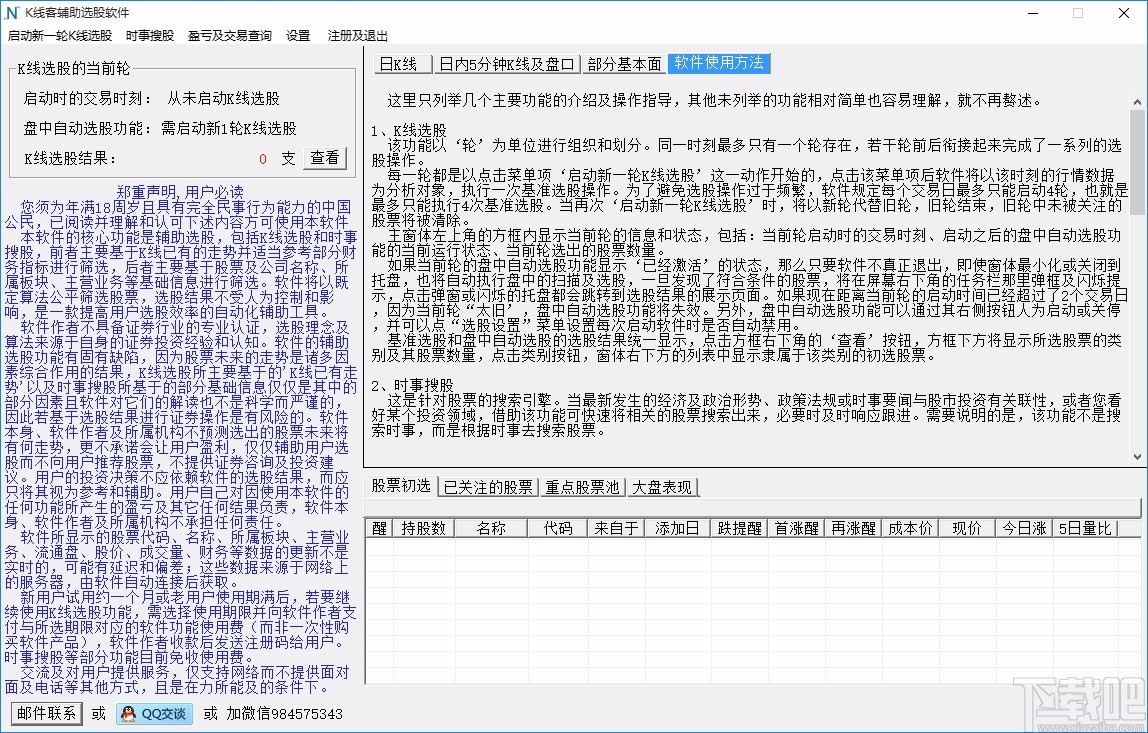Image resolution: width=1148 pixels, height=733 pixels.
Task: Open the 重点股票池 tab
Action: tap(583, 488)
